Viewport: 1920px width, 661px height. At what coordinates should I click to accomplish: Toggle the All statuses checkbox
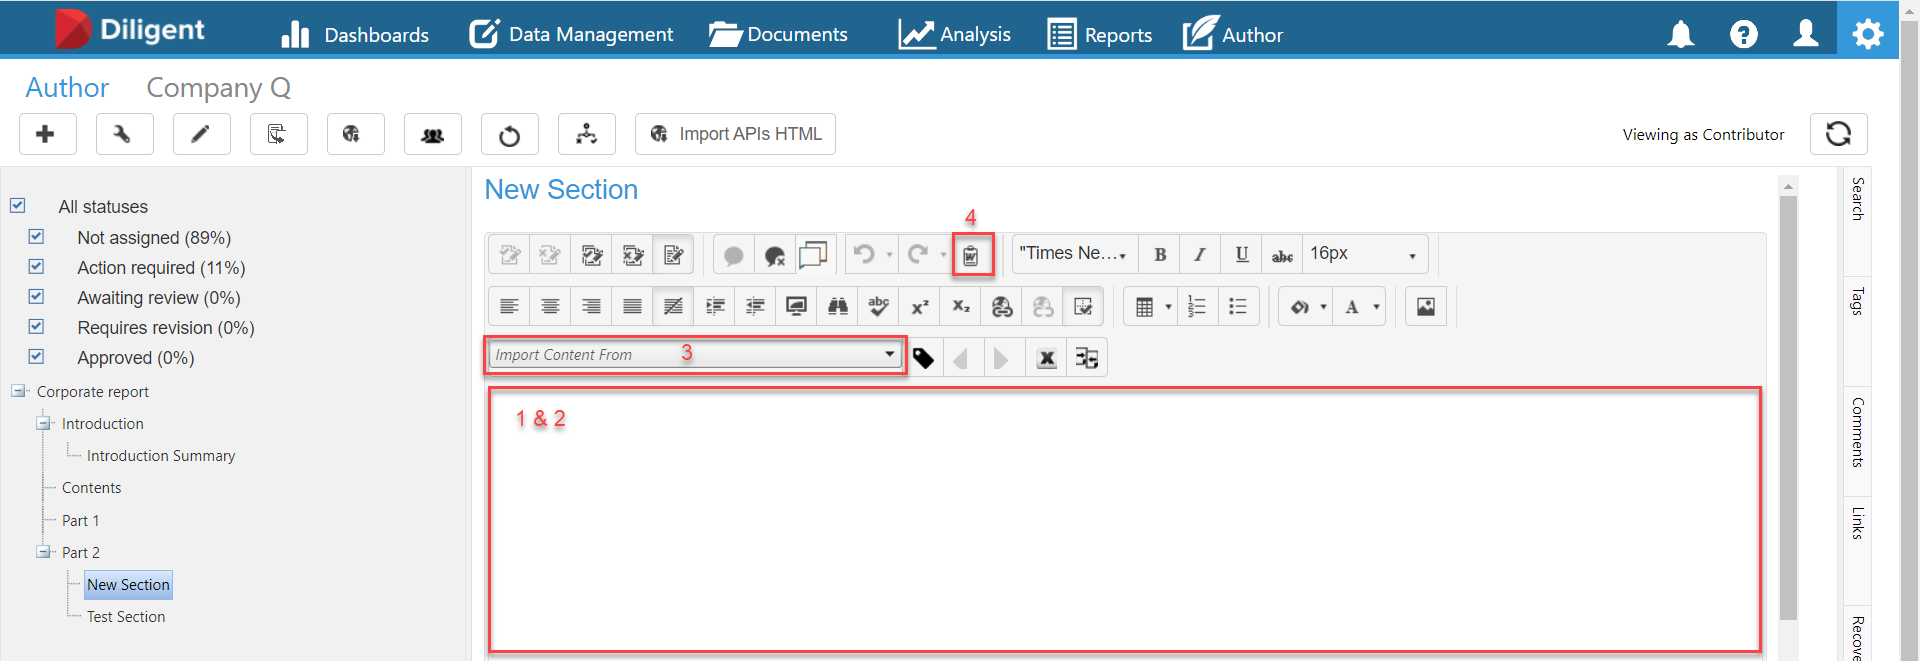pos(18,205)
